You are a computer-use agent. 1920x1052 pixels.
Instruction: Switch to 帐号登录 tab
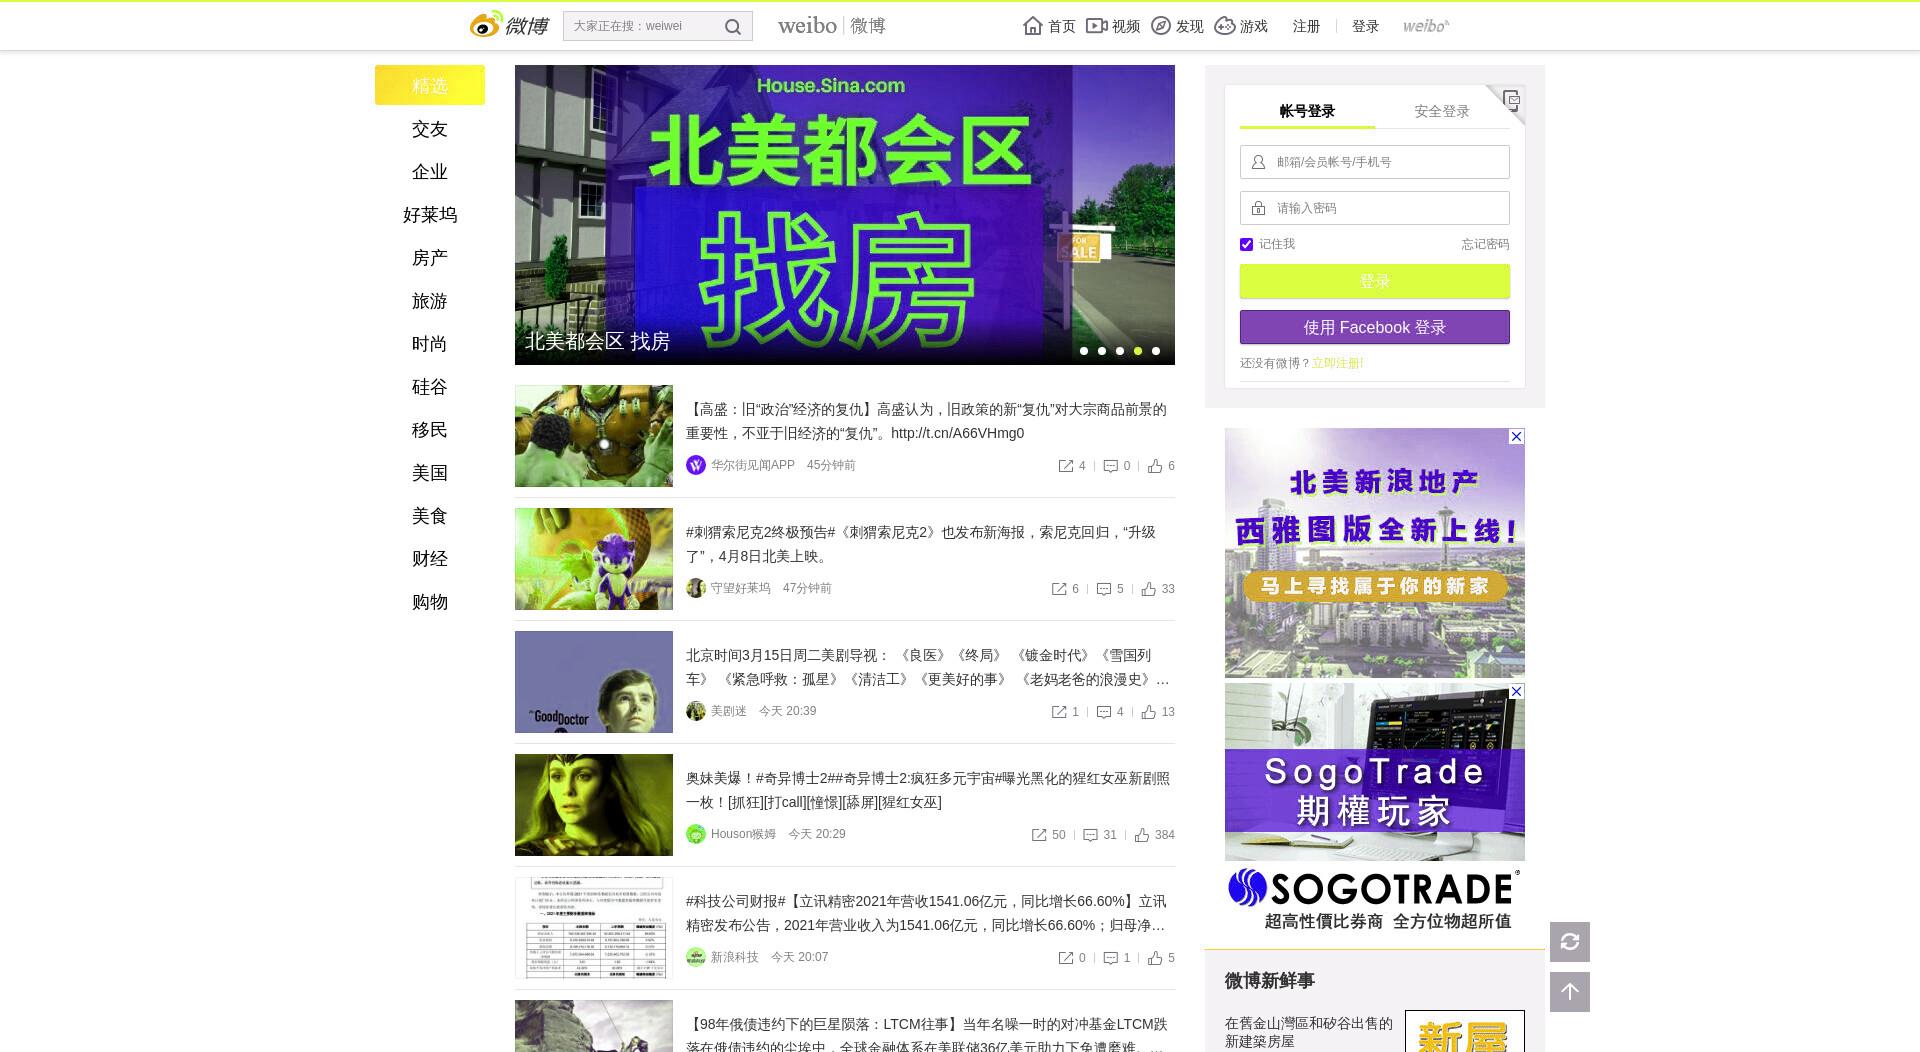(1307, 111)
